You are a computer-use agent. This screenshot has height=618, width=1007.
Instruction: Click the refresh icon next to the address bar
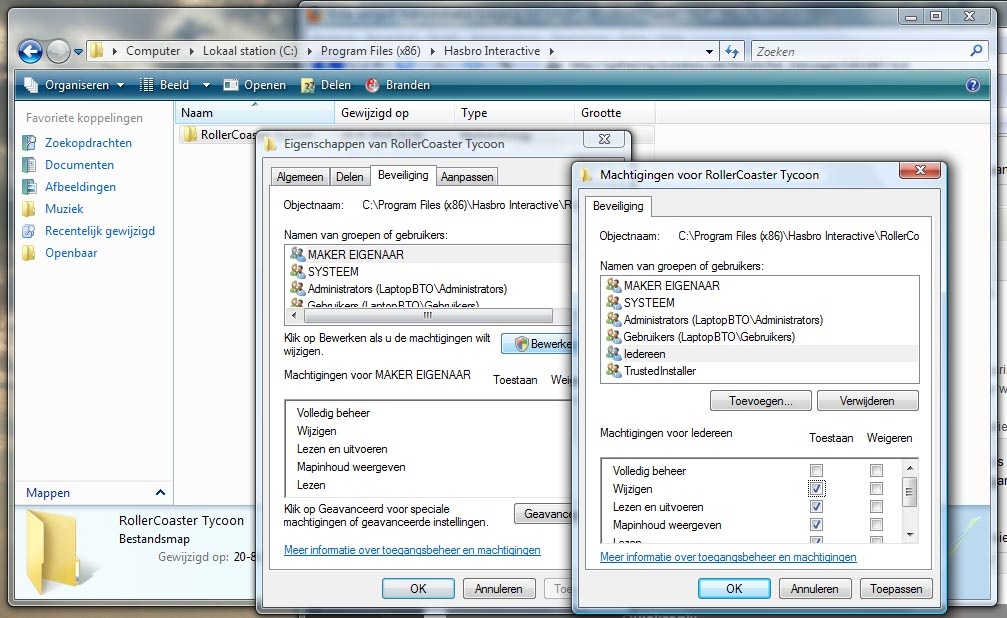click(x=731, y=51)
